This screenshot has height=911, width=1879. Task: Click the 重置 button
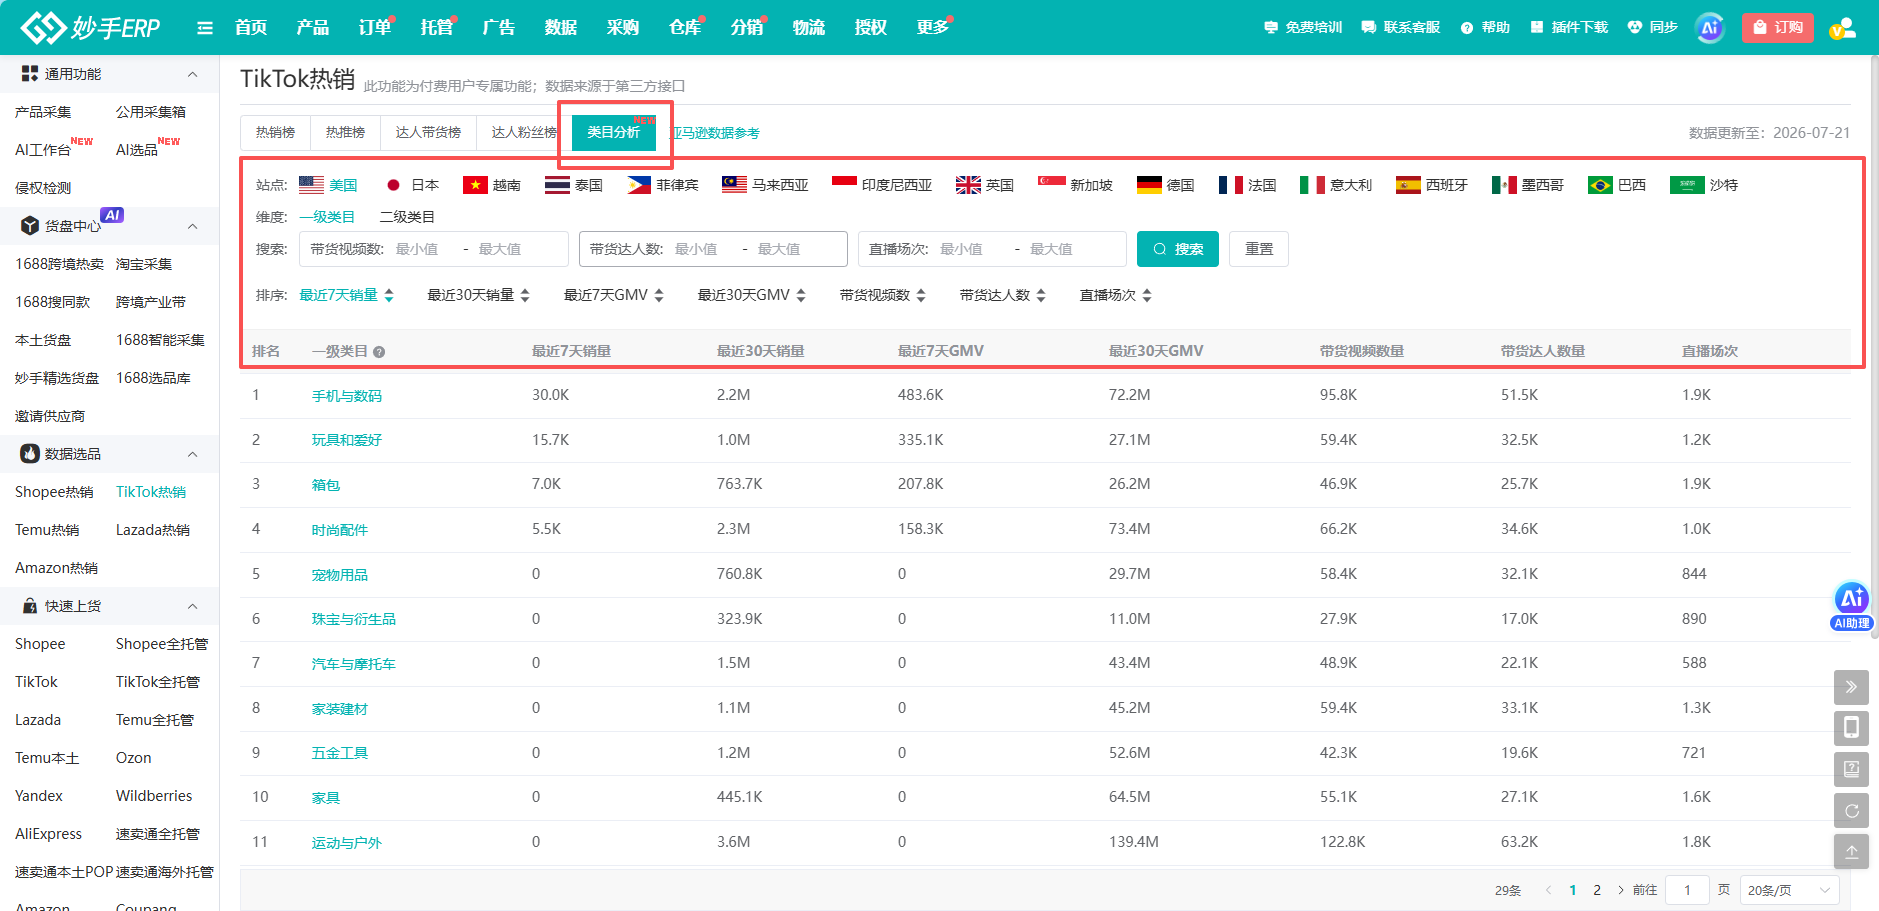click(1259, 249)
